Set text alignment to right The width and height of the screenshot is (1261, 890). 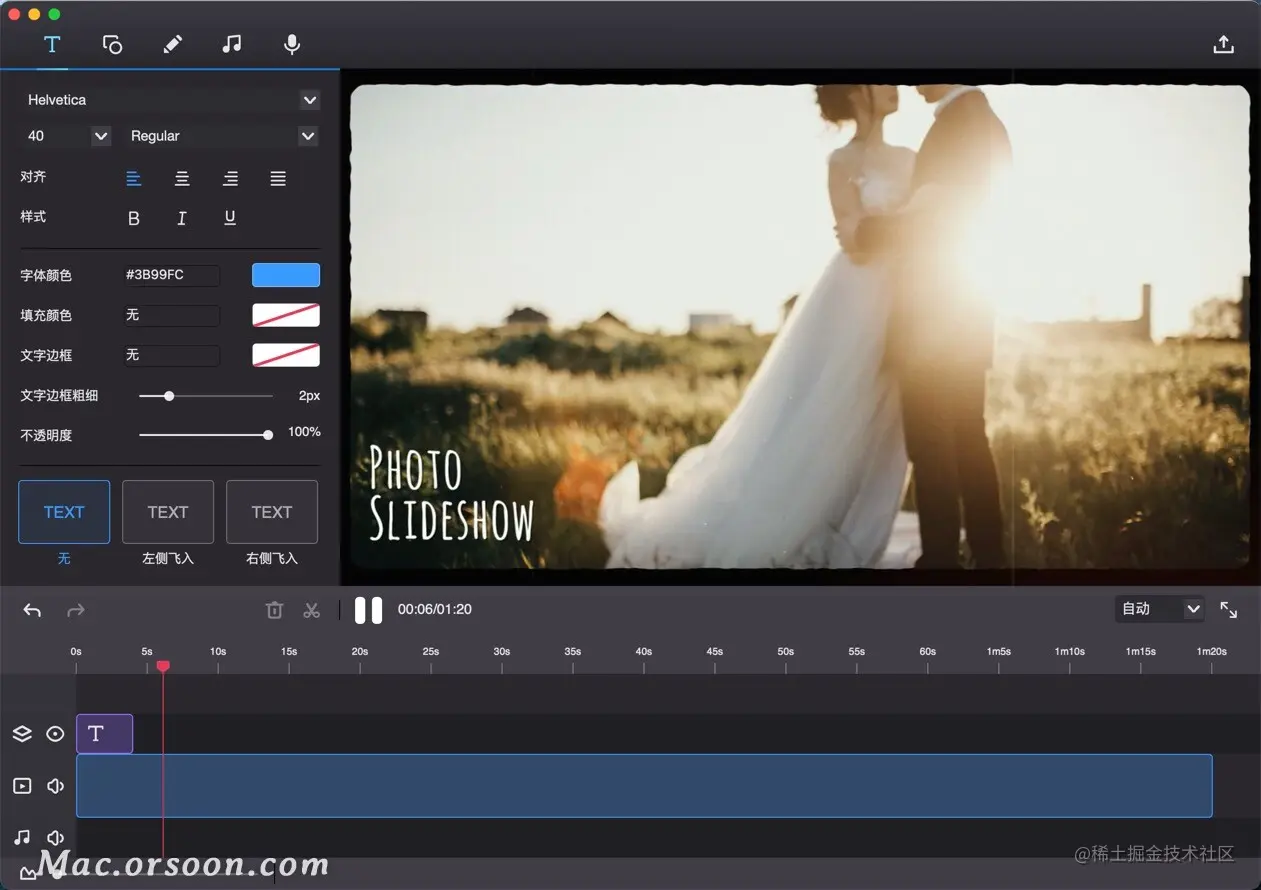point(230,178)
